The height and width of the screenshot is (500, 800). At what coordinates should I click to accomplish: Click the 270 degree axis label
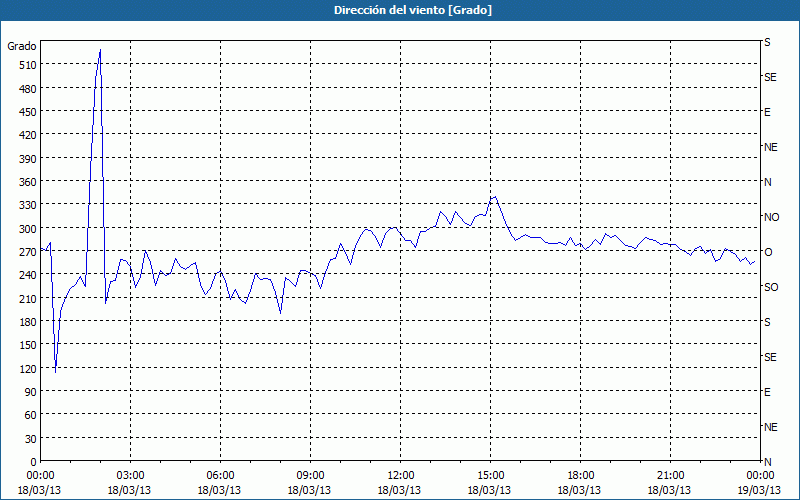click(28, 252)
